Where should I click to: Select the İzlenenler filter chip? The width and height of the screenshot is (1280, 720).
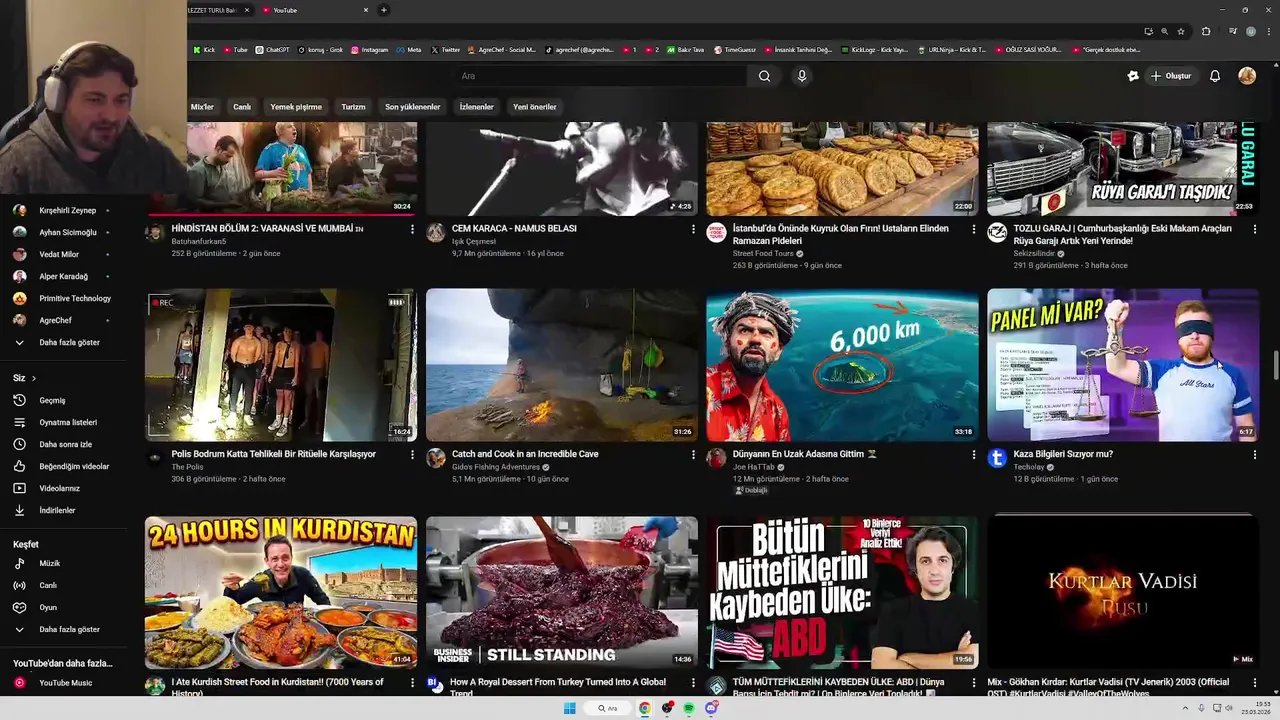point(476,107)
